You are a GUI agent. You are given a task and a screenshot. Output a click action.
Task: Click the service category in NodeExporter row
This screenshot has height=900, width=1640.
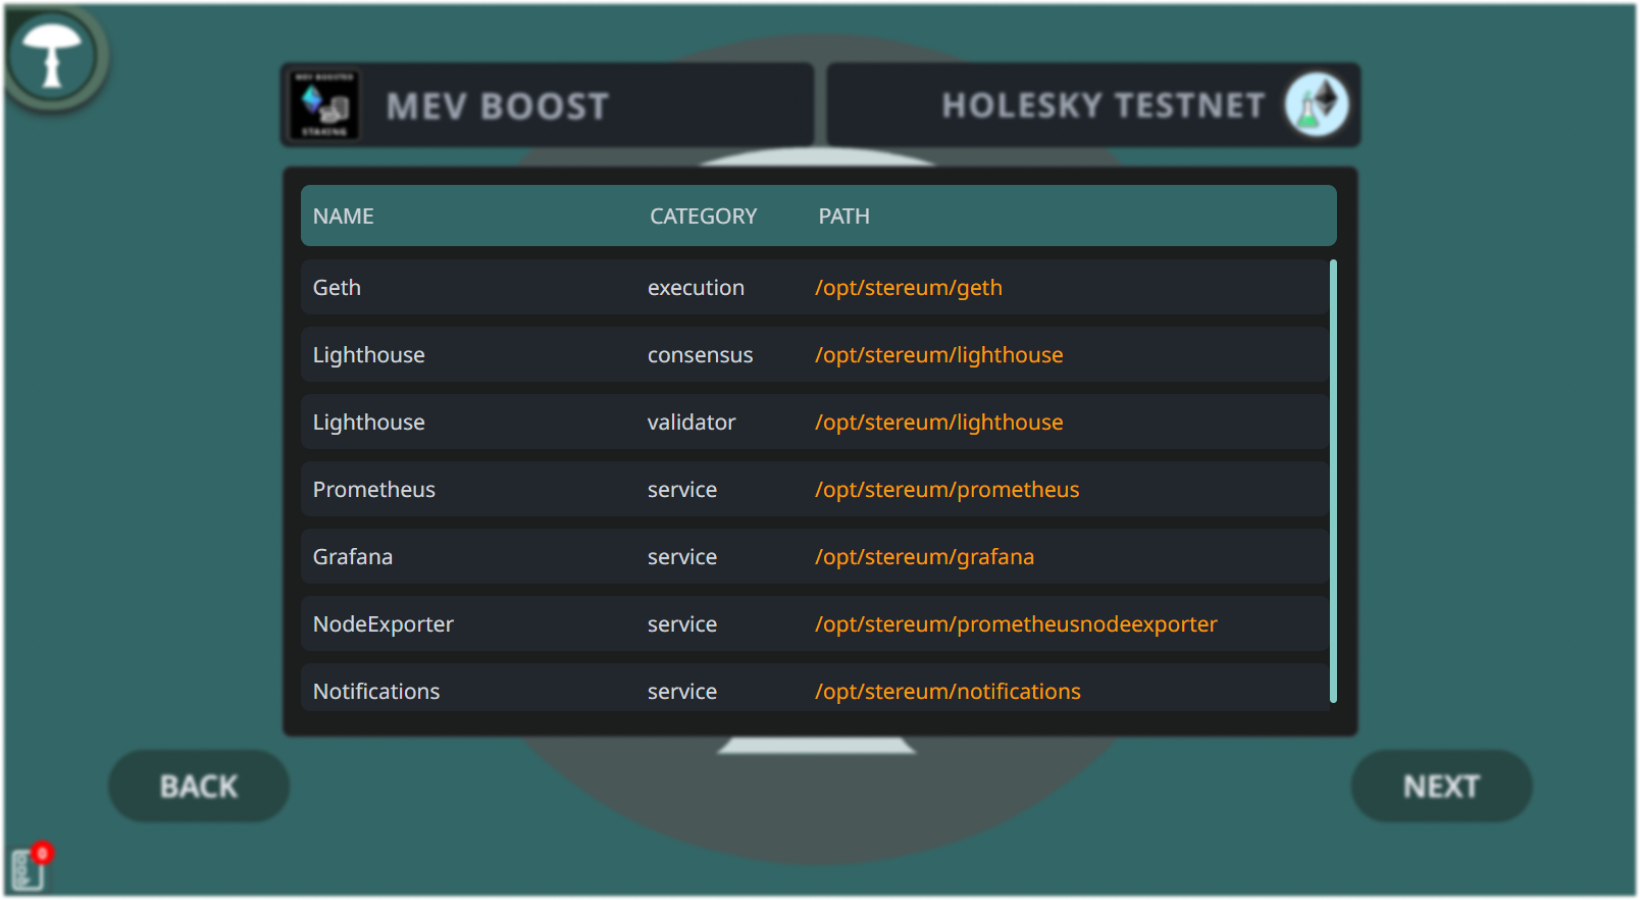[x=682, y=624]
